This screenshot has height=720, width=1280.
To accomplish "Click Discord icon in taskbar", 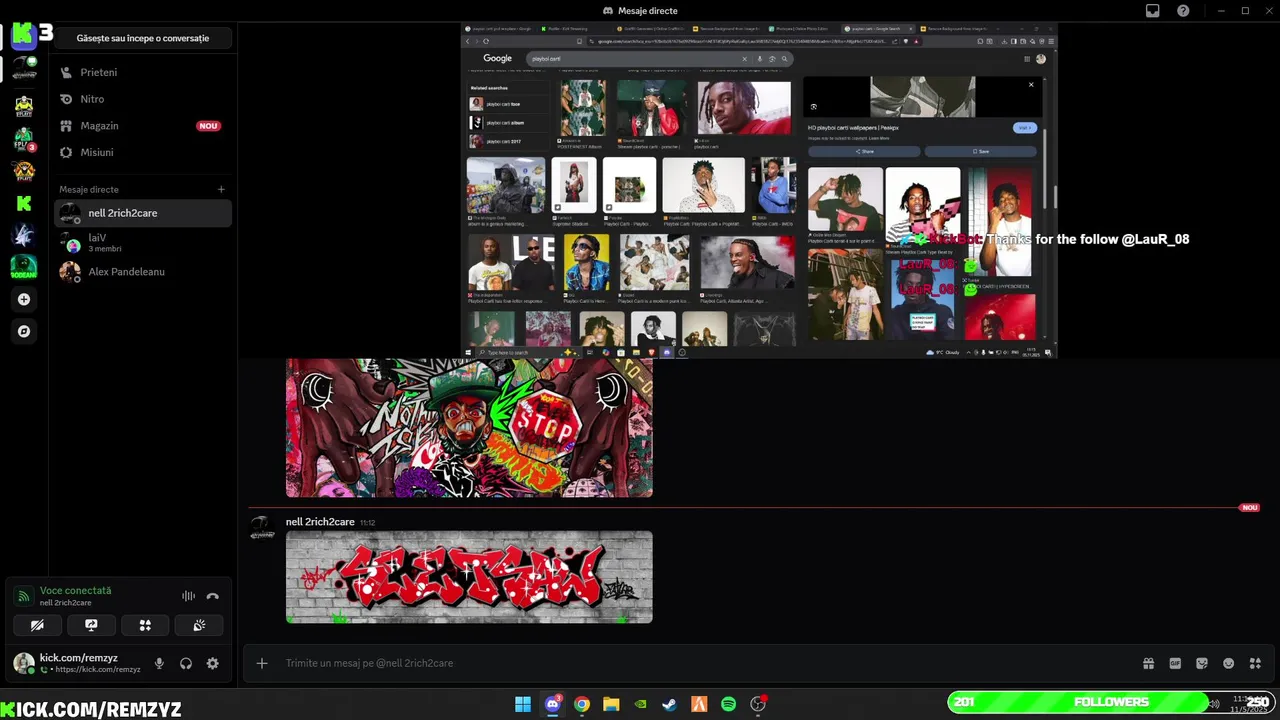I will 552,704.
